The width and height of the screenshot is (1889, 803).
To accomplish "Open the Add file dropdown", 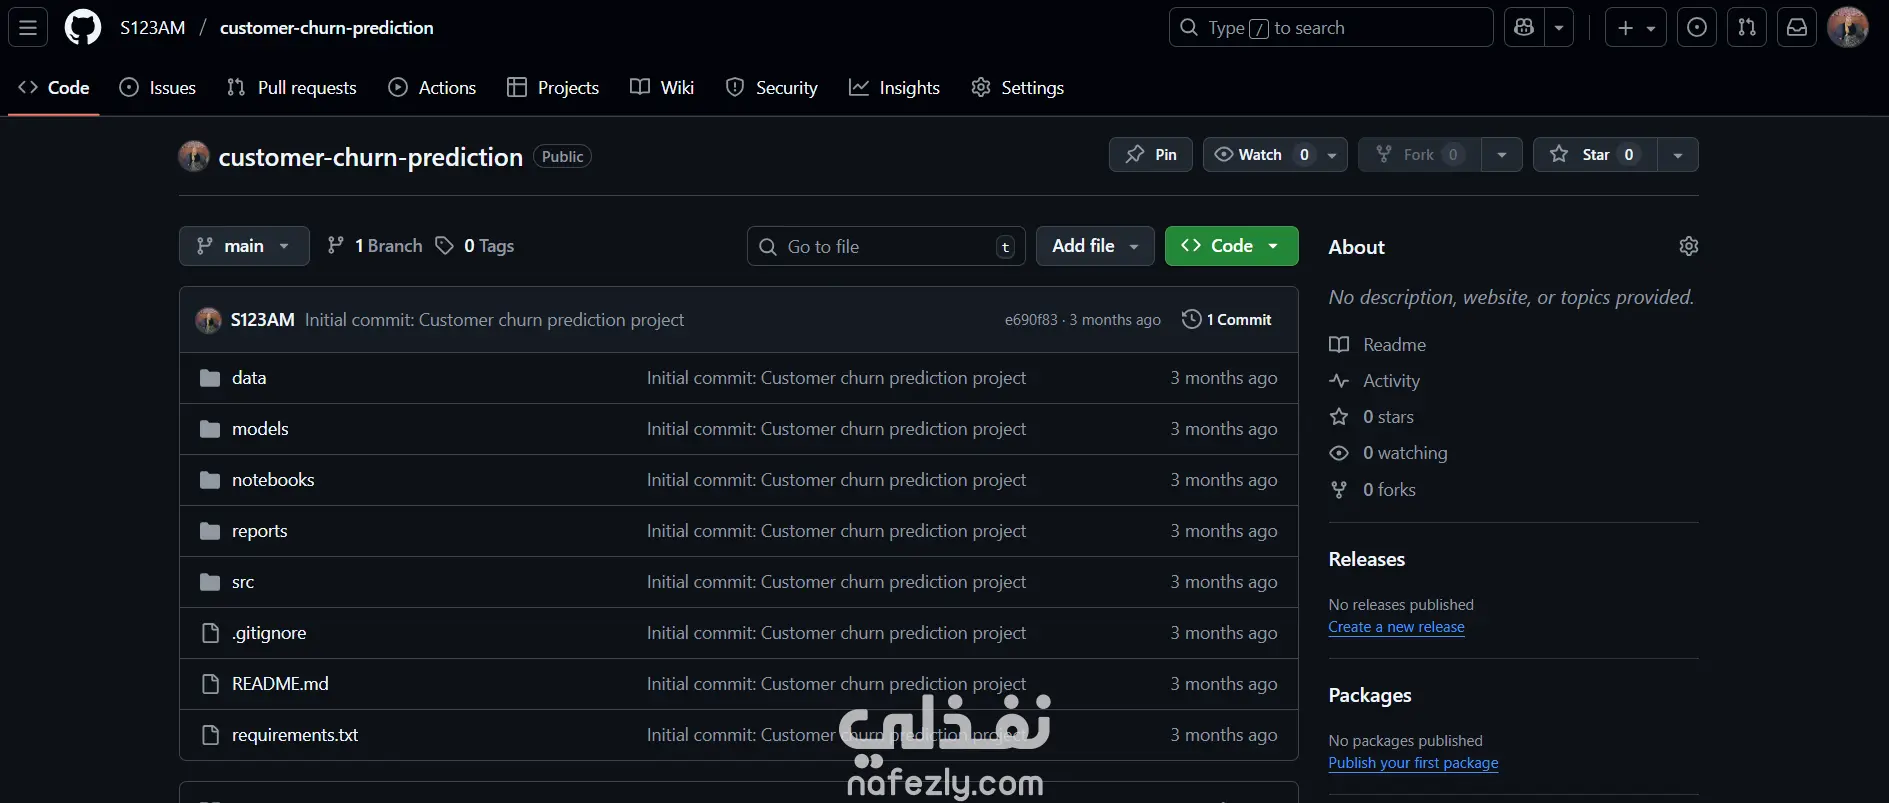I will (1095, 246).
